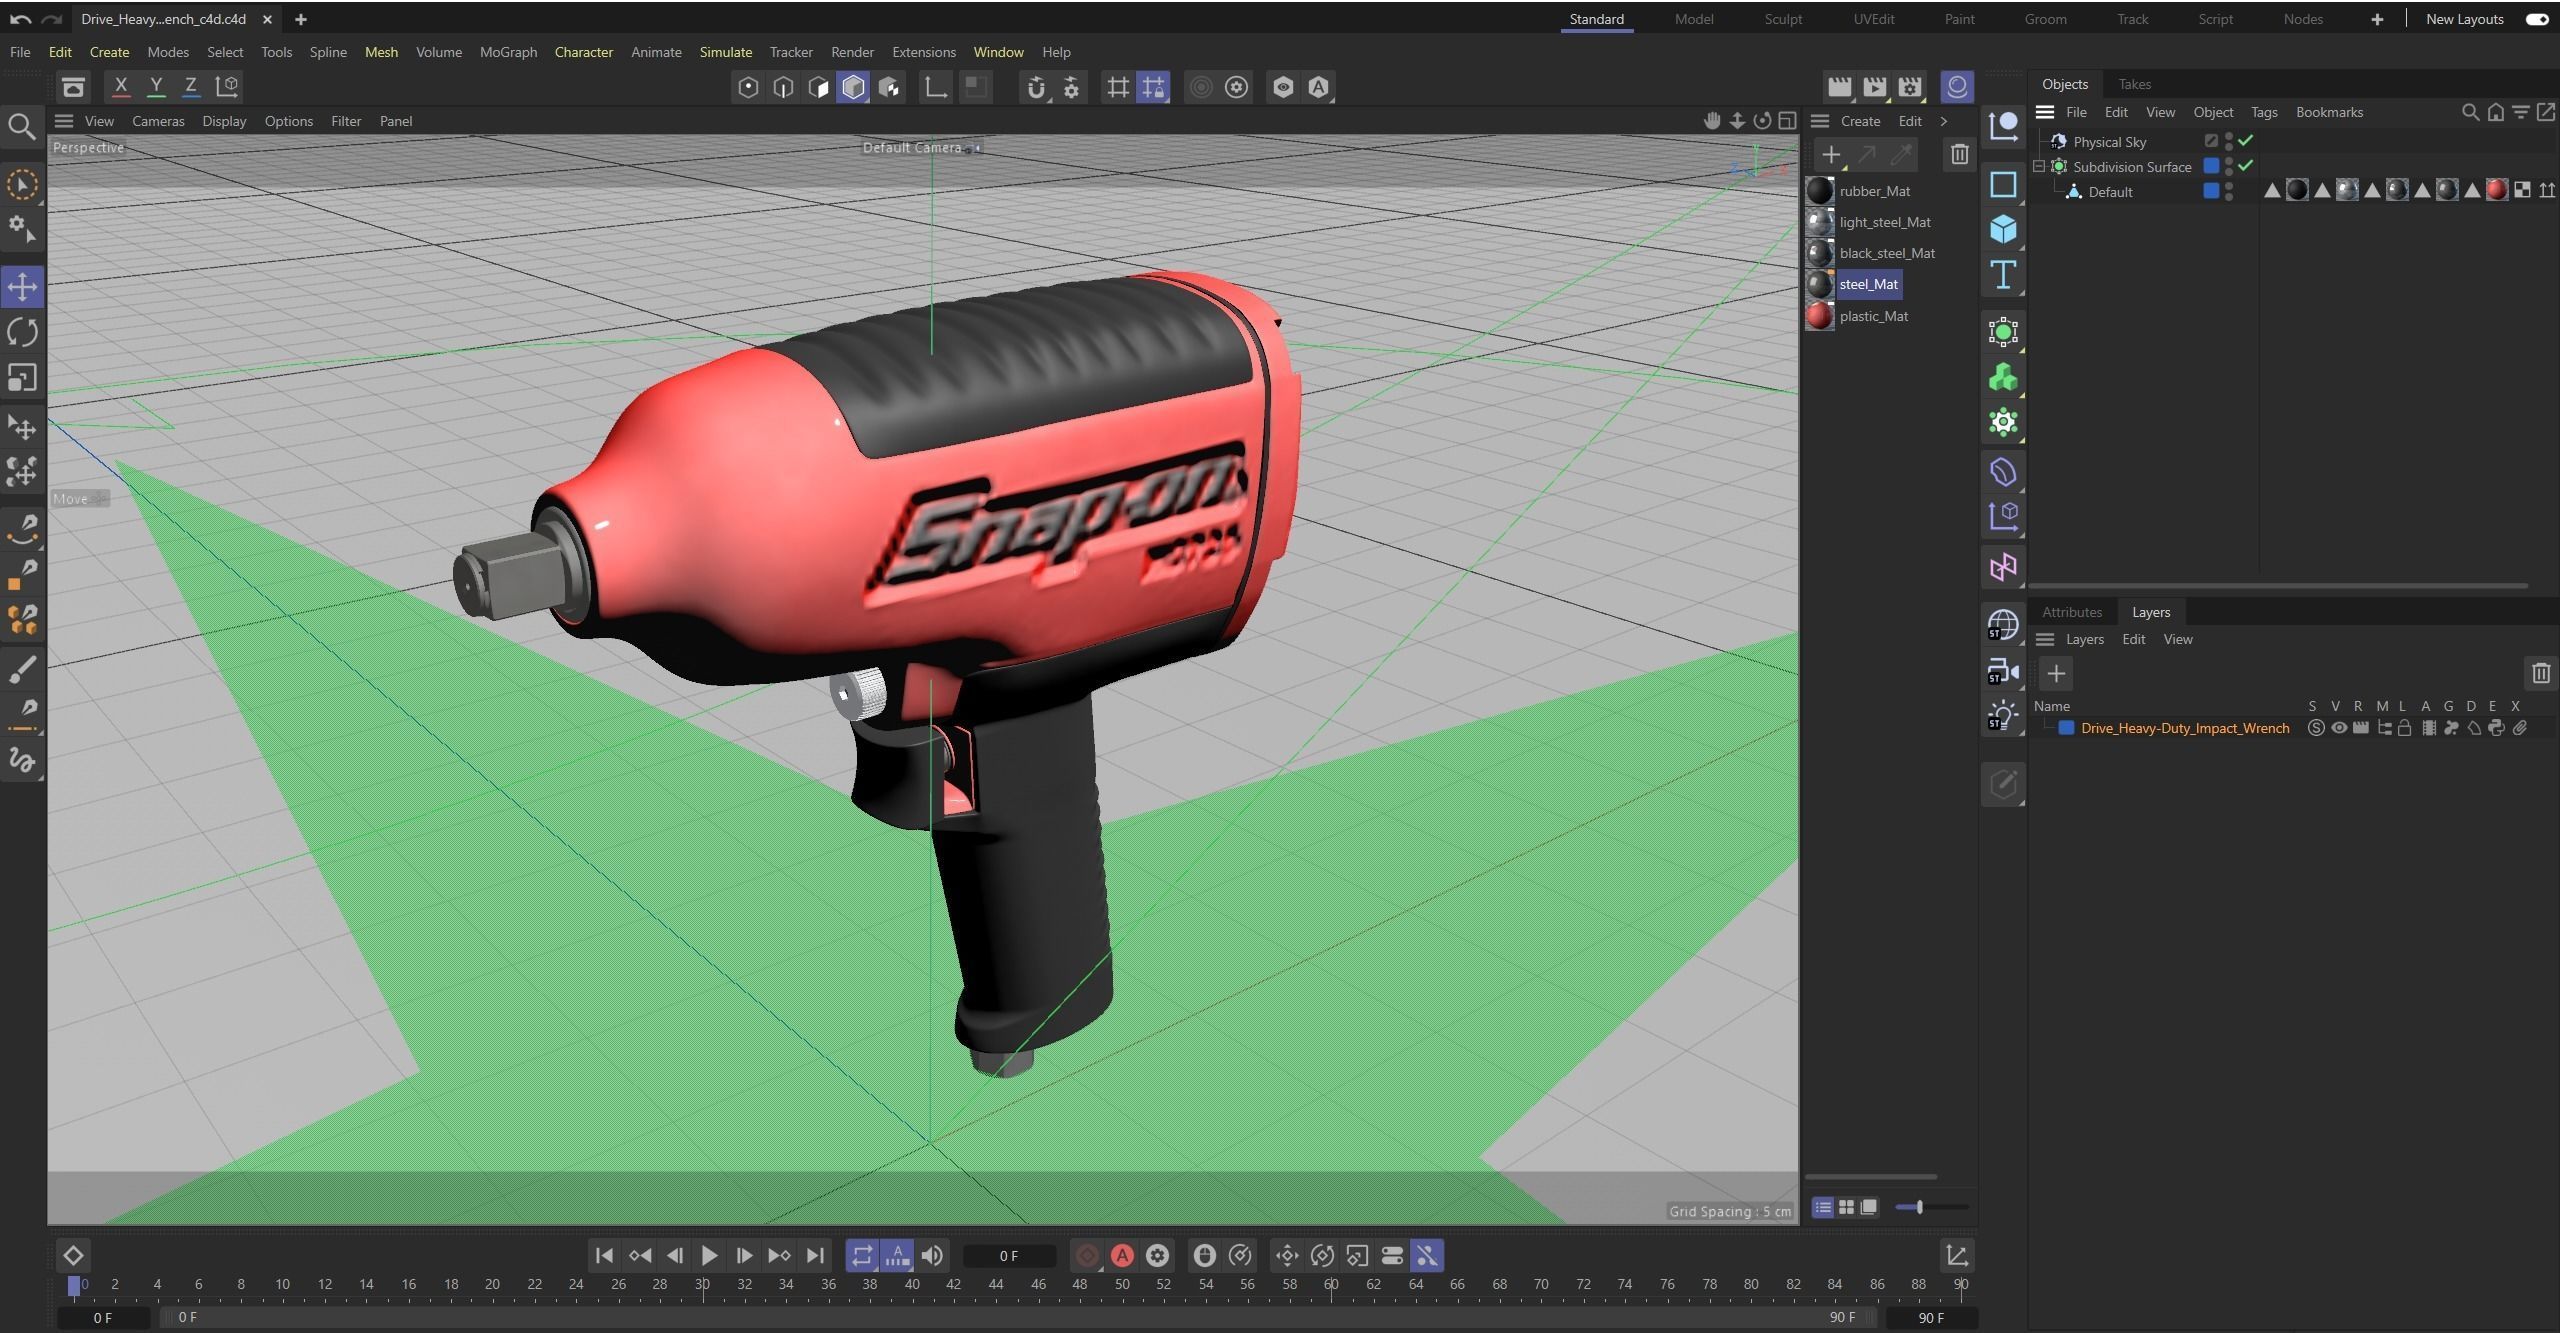The width and height of the screenshot is (2560, 1333).
Task: Expand Material Manager menu overflow arrow
Action: [x=1944, y=121]
